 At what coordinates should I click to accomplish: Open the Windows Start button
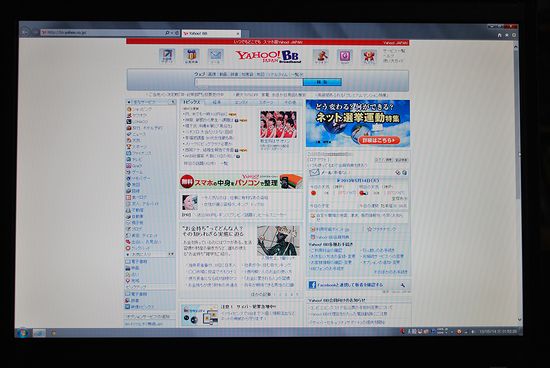tap(23, 332)
